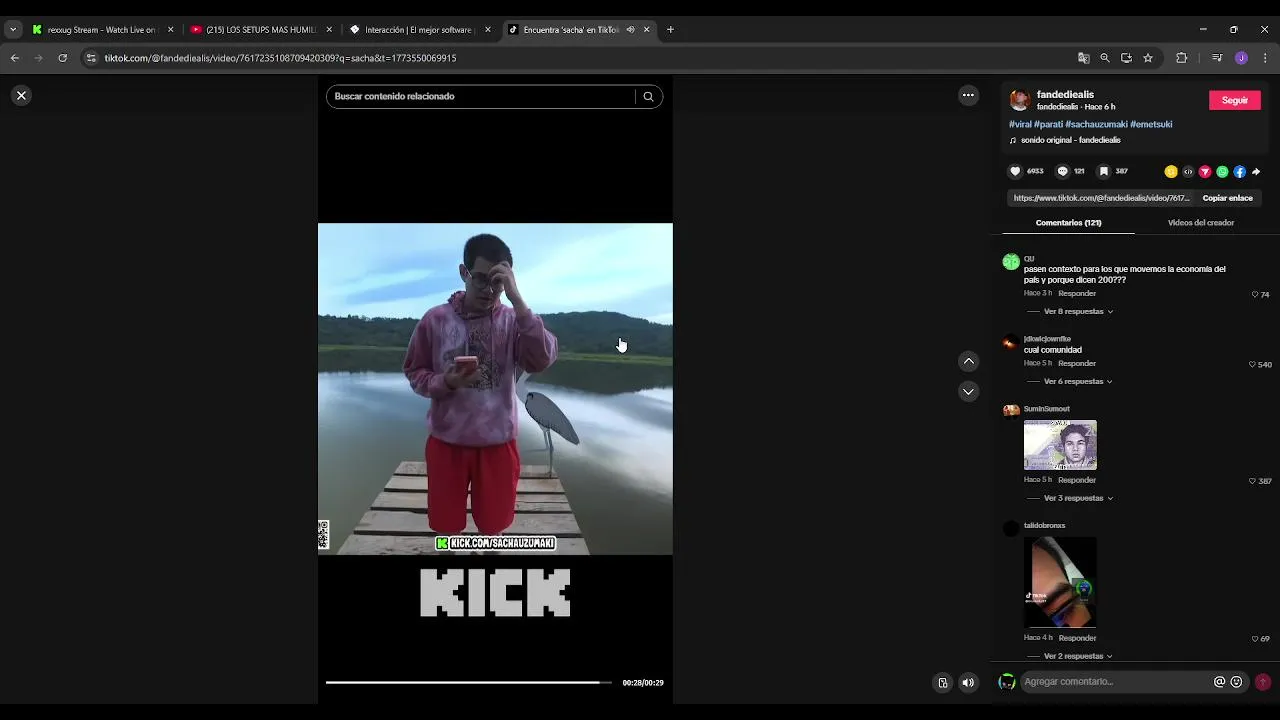
Task: Open browser zoom control icon
Action: (x=1105, y=58)
